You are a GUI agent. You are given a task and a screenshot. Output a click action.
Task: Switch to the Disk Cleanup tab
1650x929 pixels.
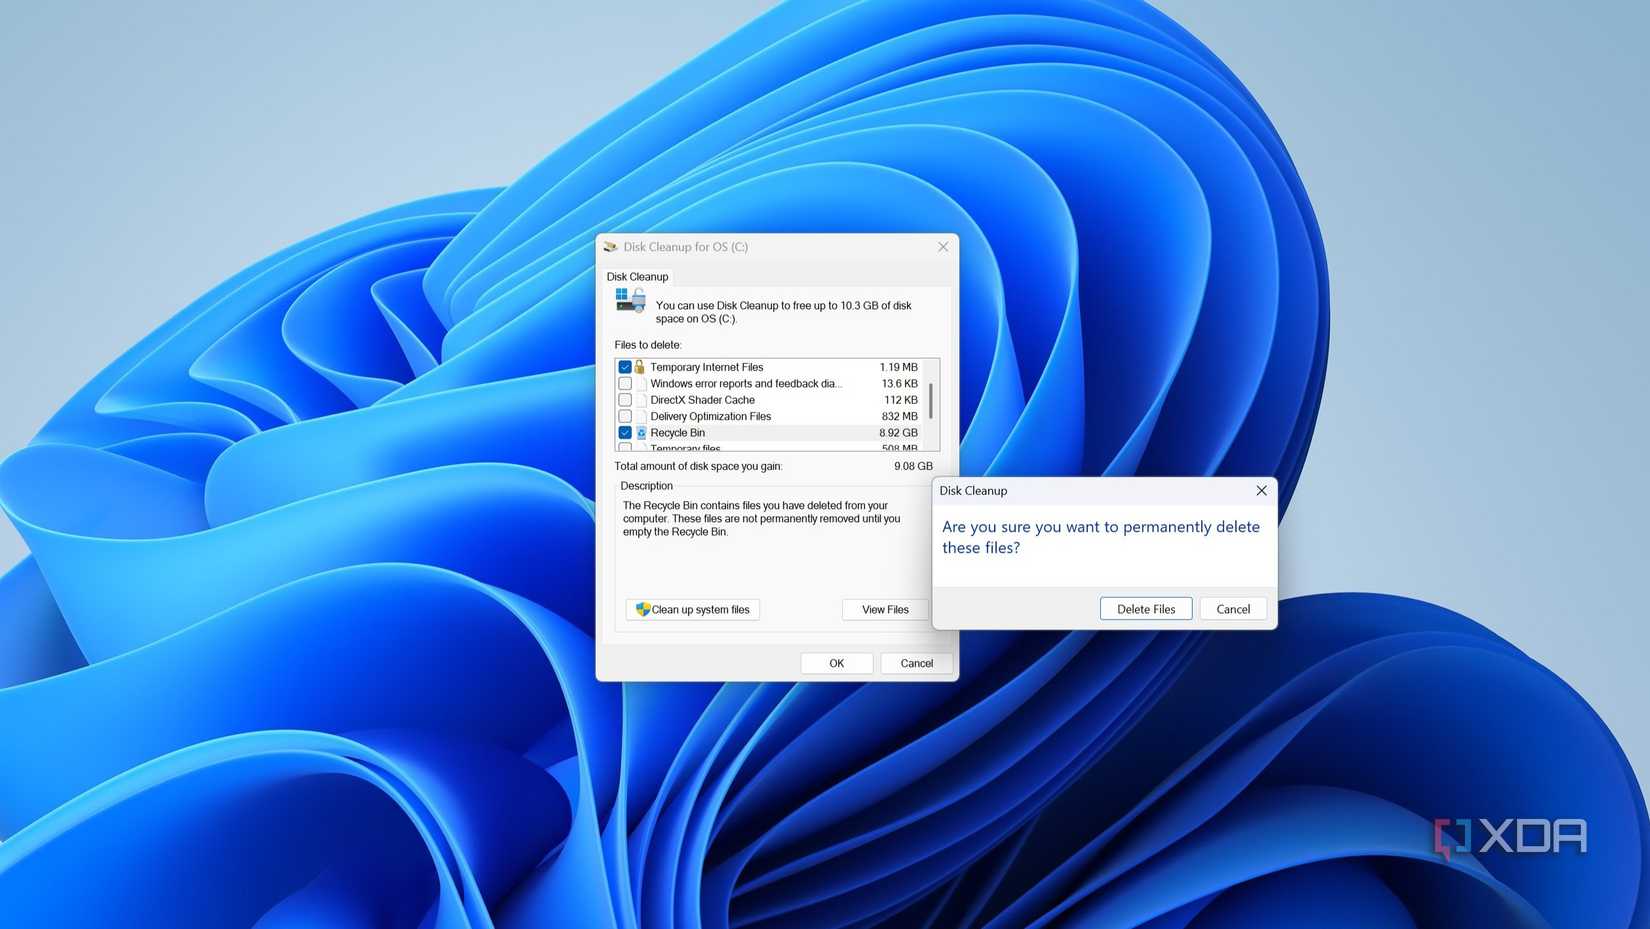click(x=637, y=276)
